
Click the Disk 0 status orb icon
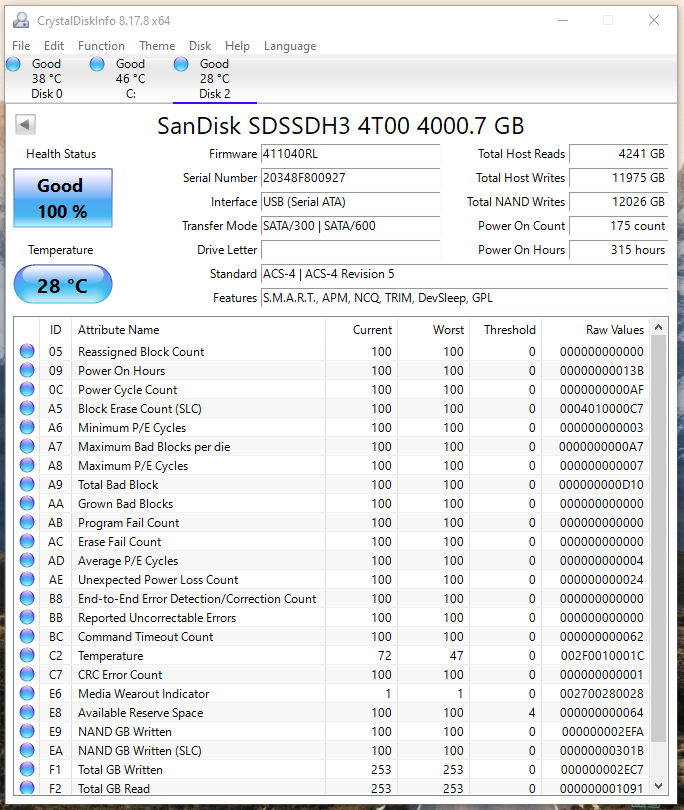click(x=13, y=65)
